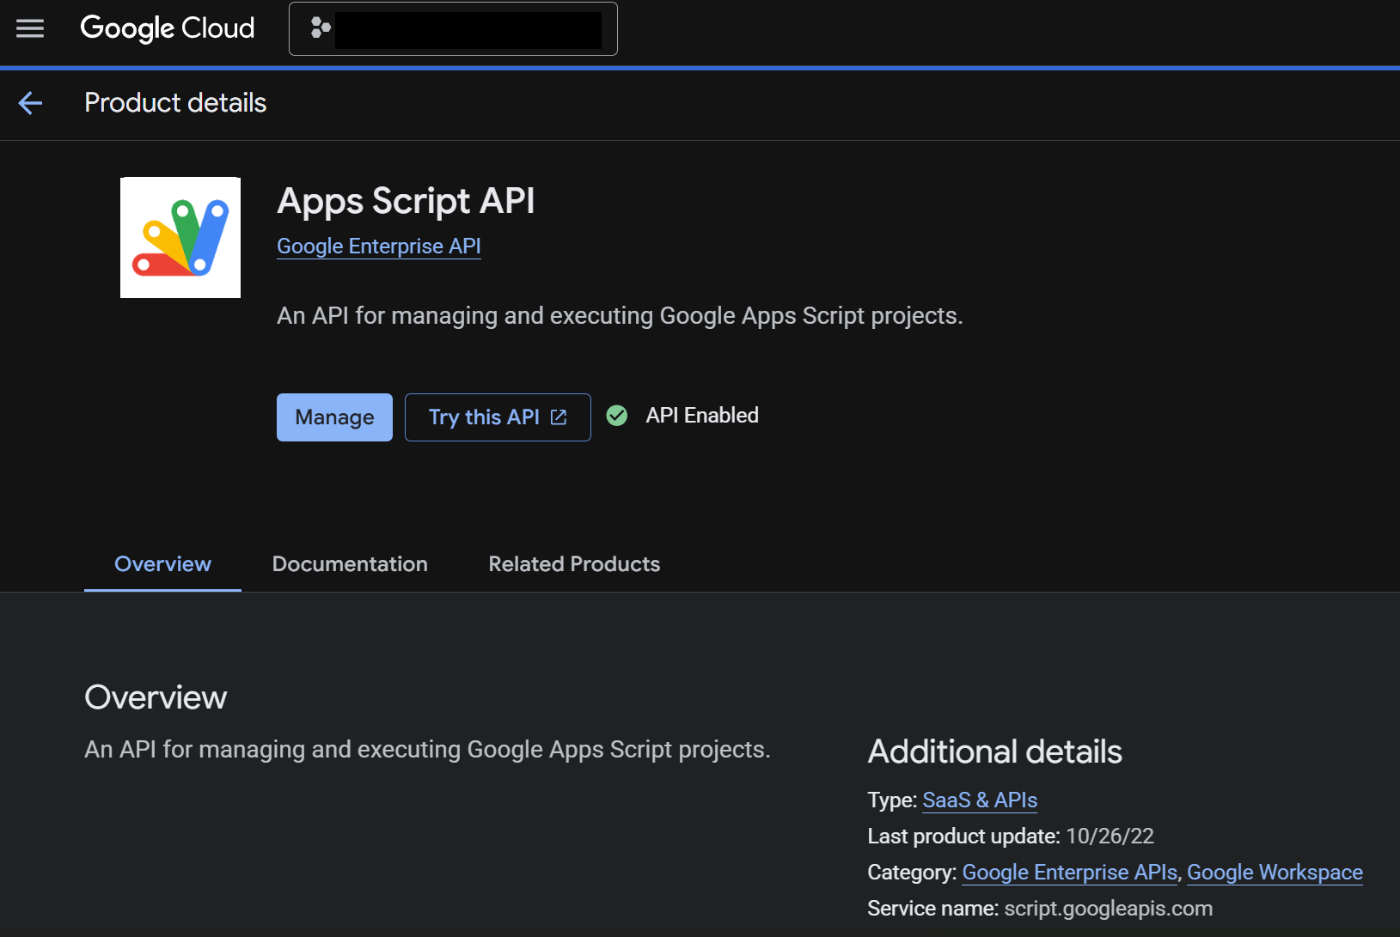Open the Google Enterprise APIs category link

(x=1070, y=872)
